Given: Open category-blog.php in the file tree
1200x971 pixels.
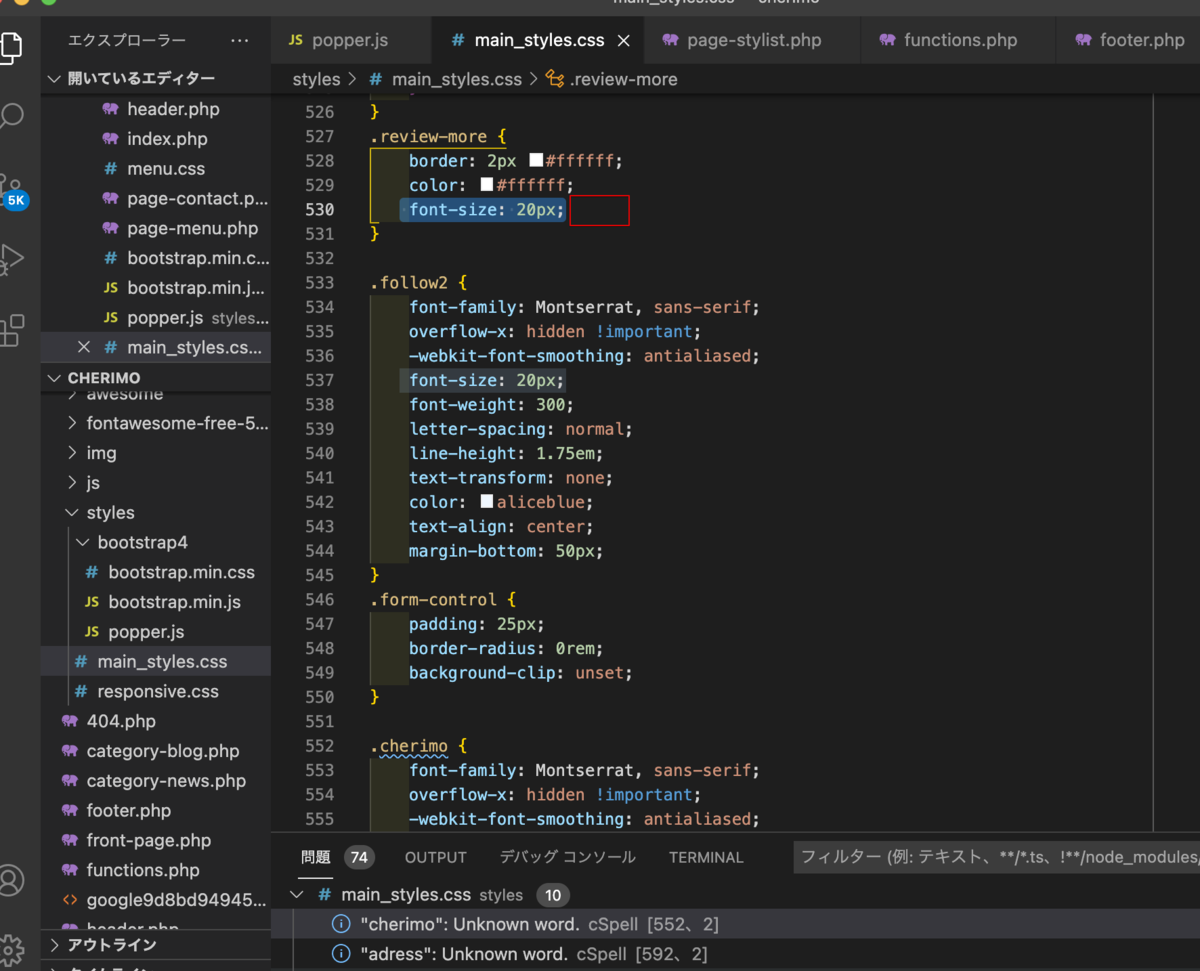Looking at the screenshot, I should (163, 752).
